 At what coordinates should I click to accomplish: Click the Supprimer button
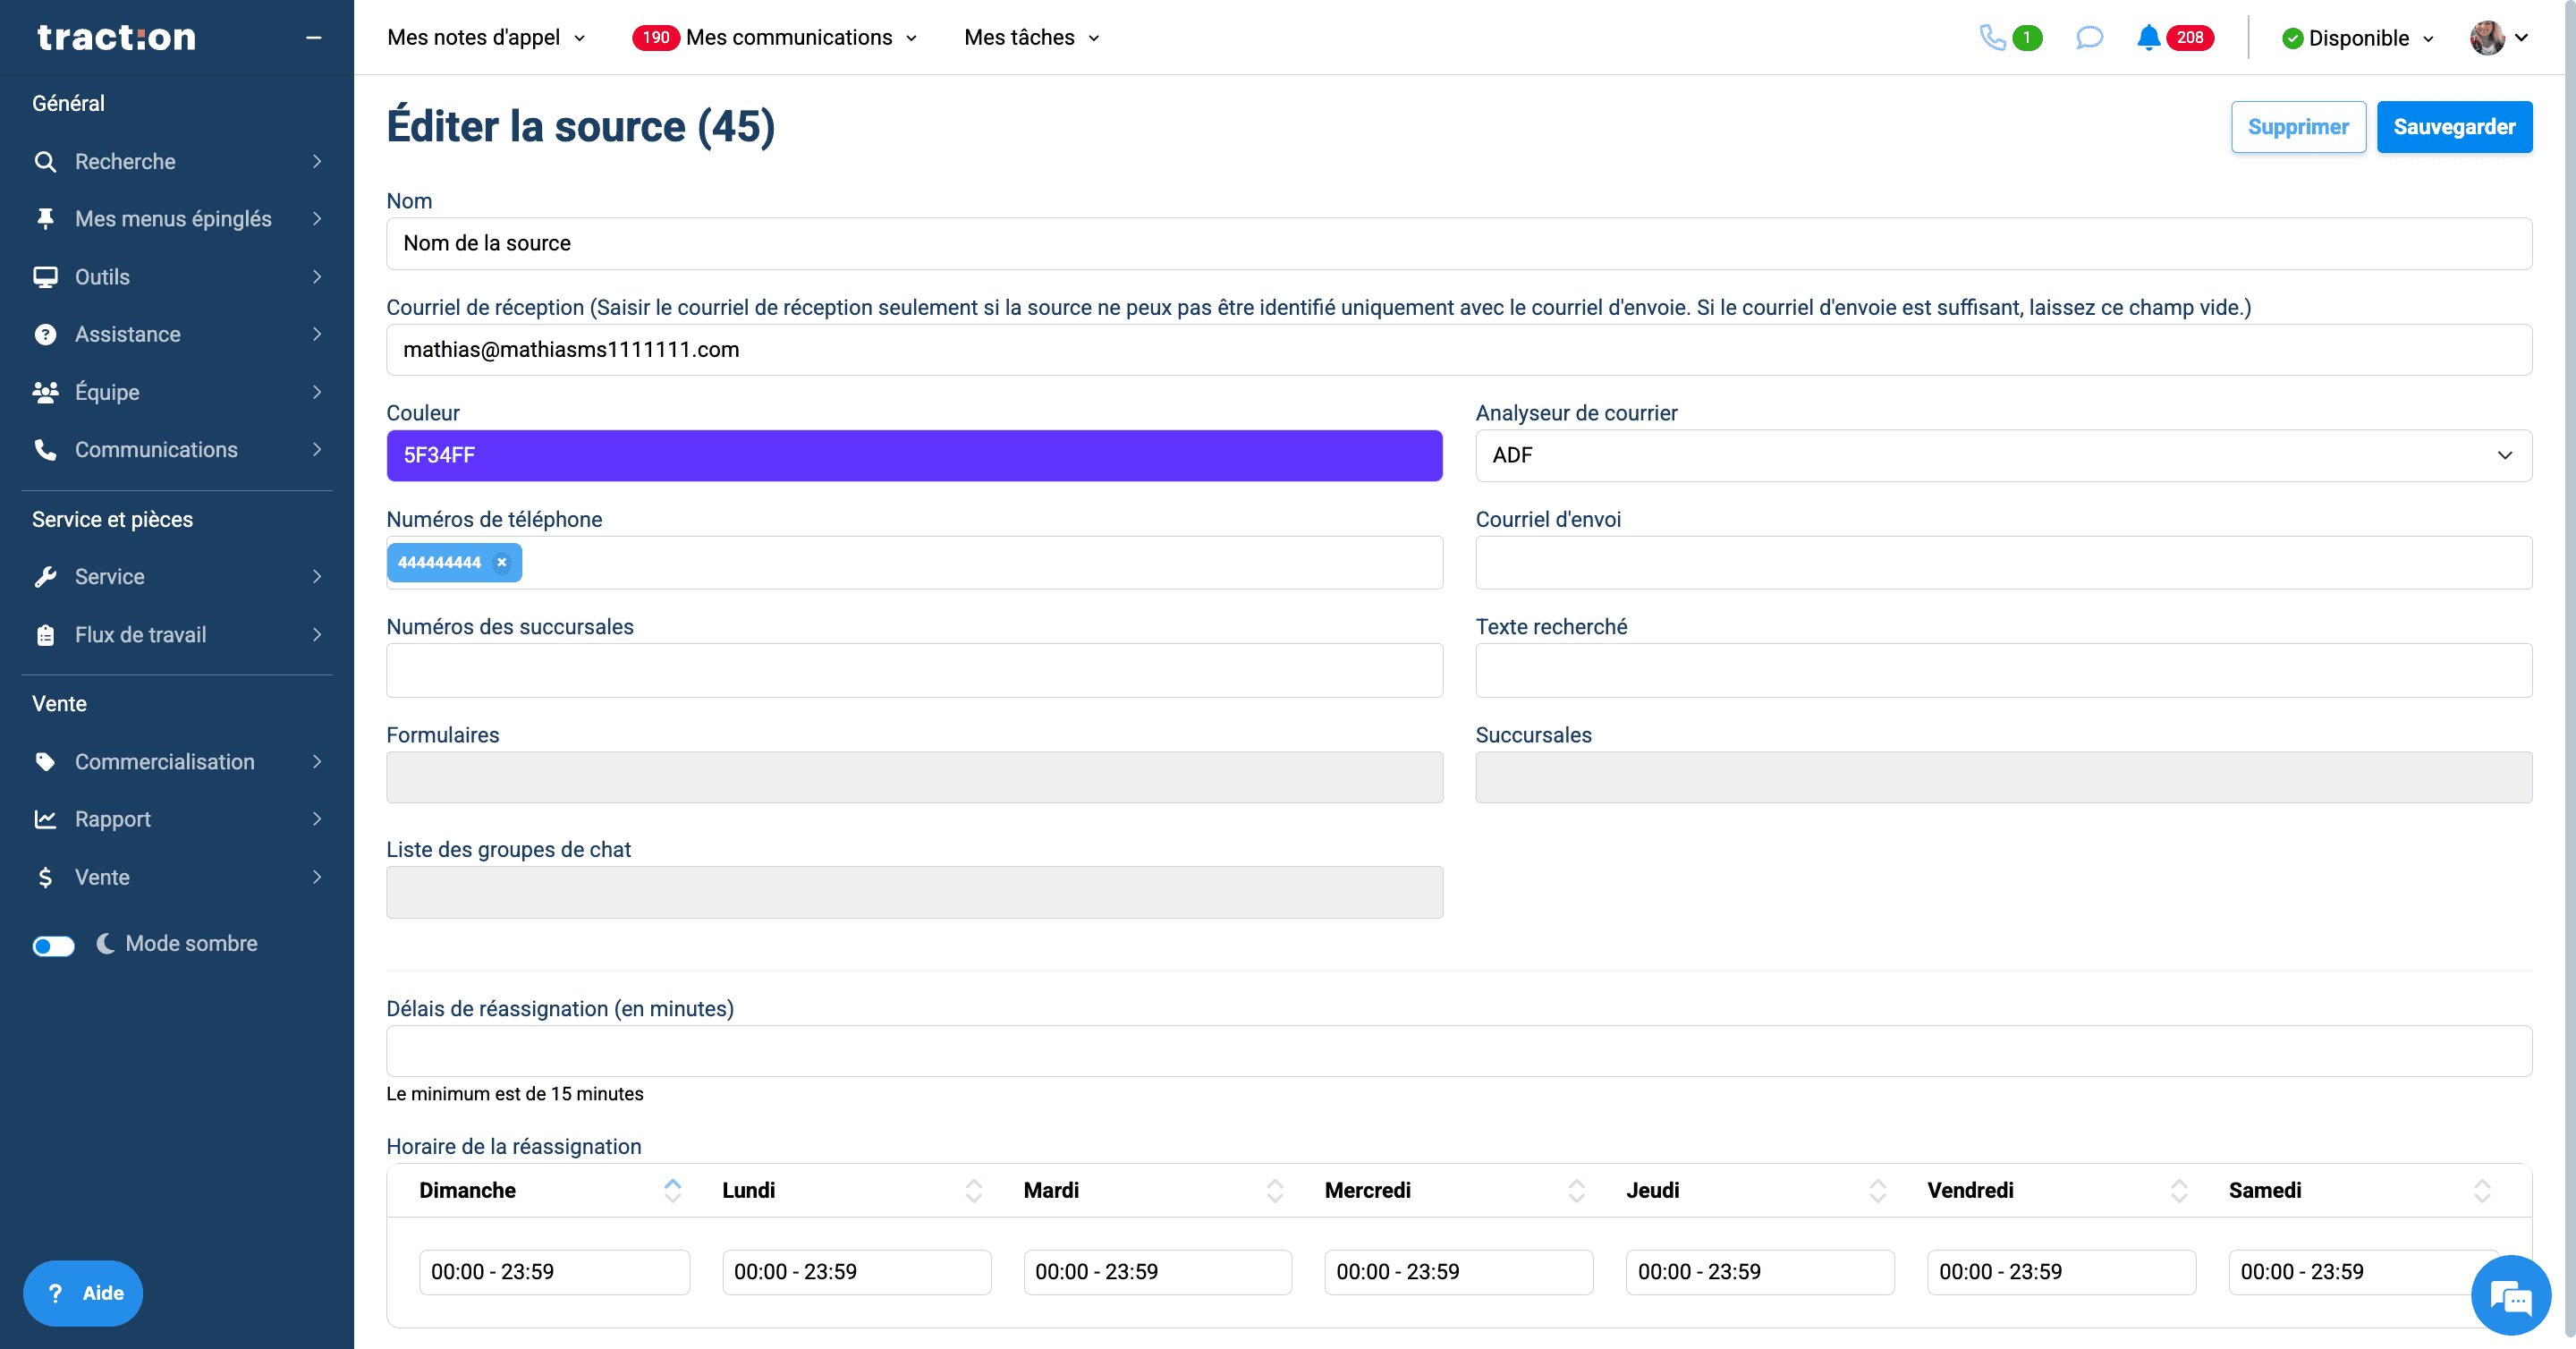[x=2297, y=127]
